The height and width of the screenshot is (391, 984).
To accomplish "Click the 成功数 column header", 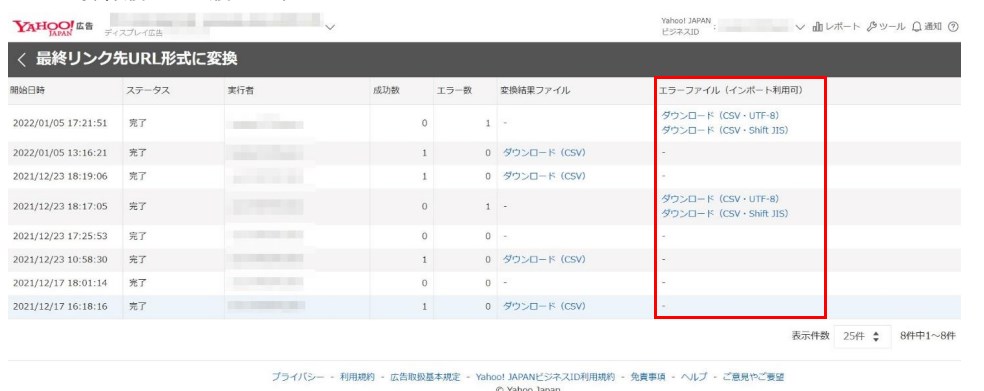I will pyautogui.click(x=387, y=90).
